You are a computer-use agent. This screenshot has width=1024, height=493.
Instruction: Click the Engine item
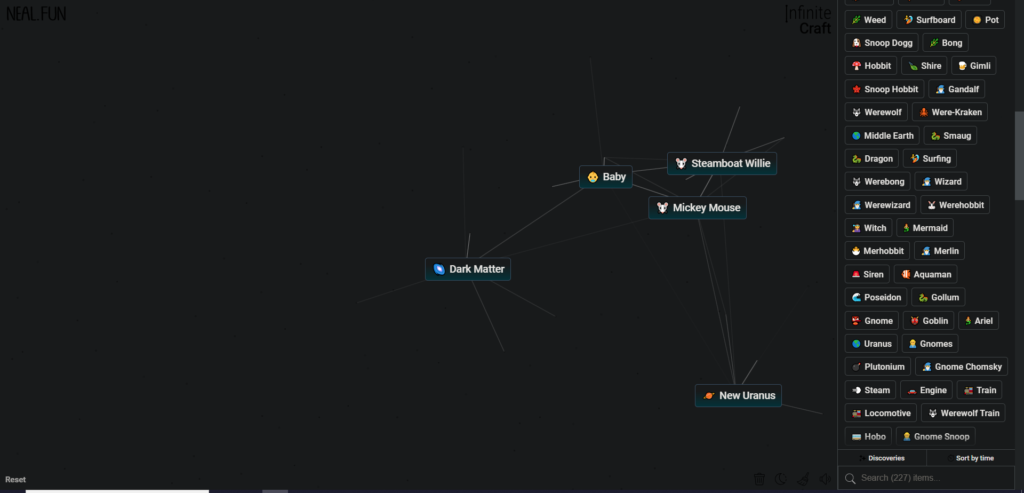tap(926, 390)
